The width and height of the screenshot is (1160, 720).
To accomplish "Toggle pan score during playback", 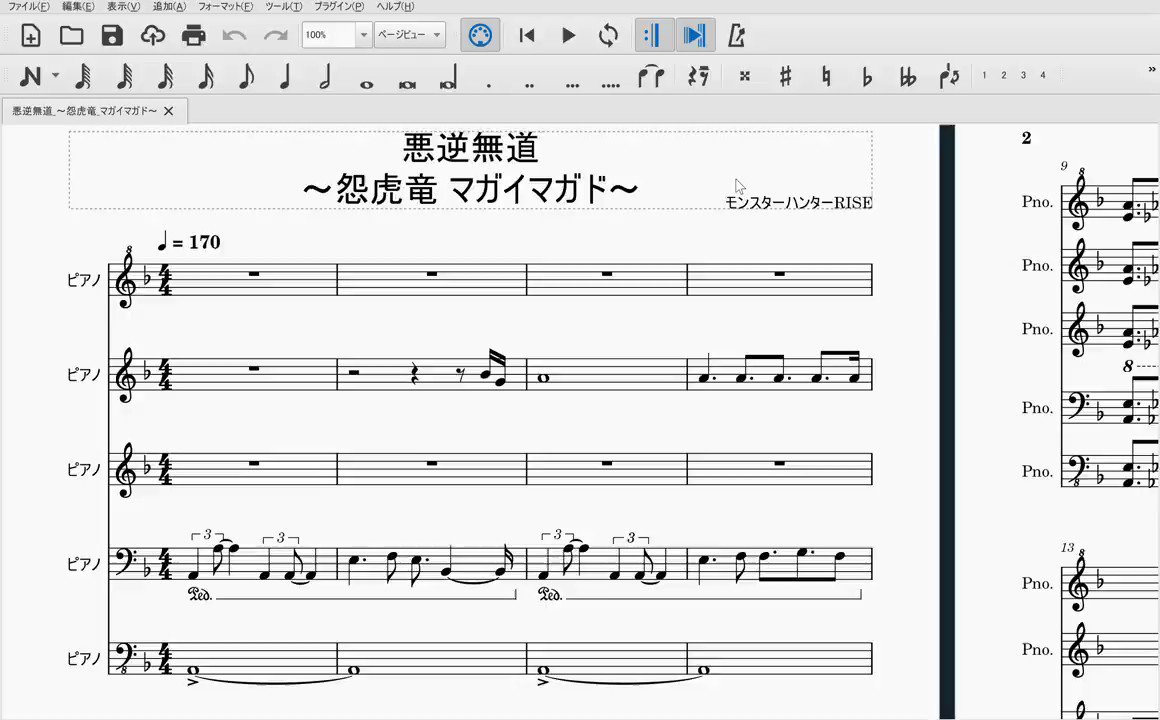I will tap(695, 35).
